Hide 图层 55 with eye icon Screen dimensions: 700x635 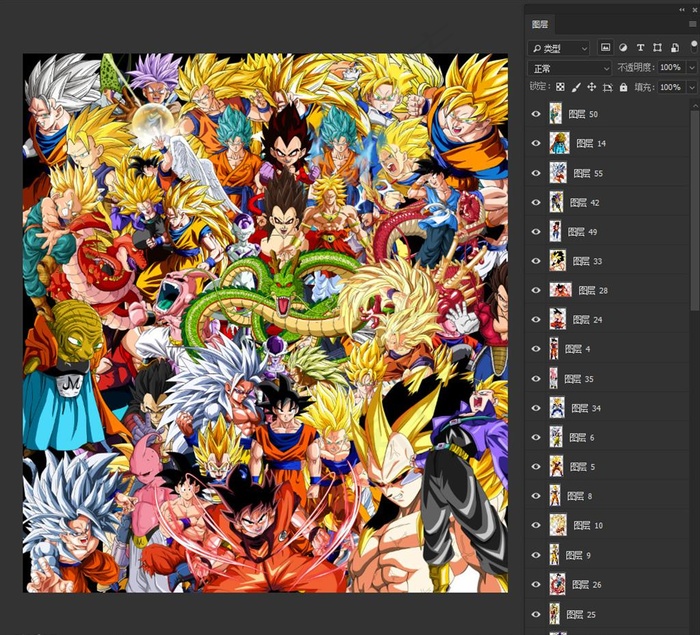click(536, 173)
